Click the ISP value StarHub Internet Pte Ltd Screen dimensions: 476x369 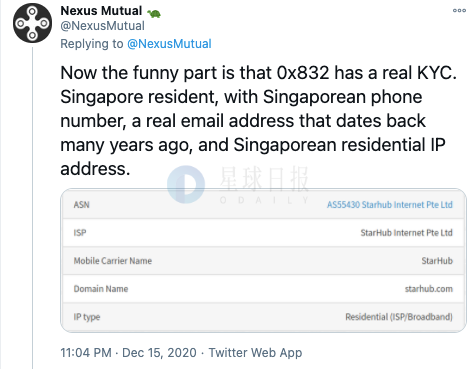(x=406, y=233)
